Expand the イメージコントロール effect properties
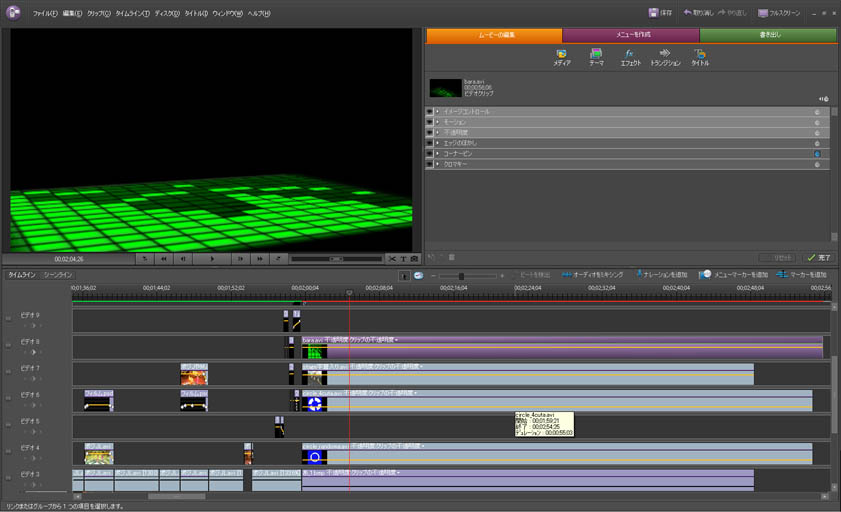The image size is (841, 512). (x=438, y=111)
